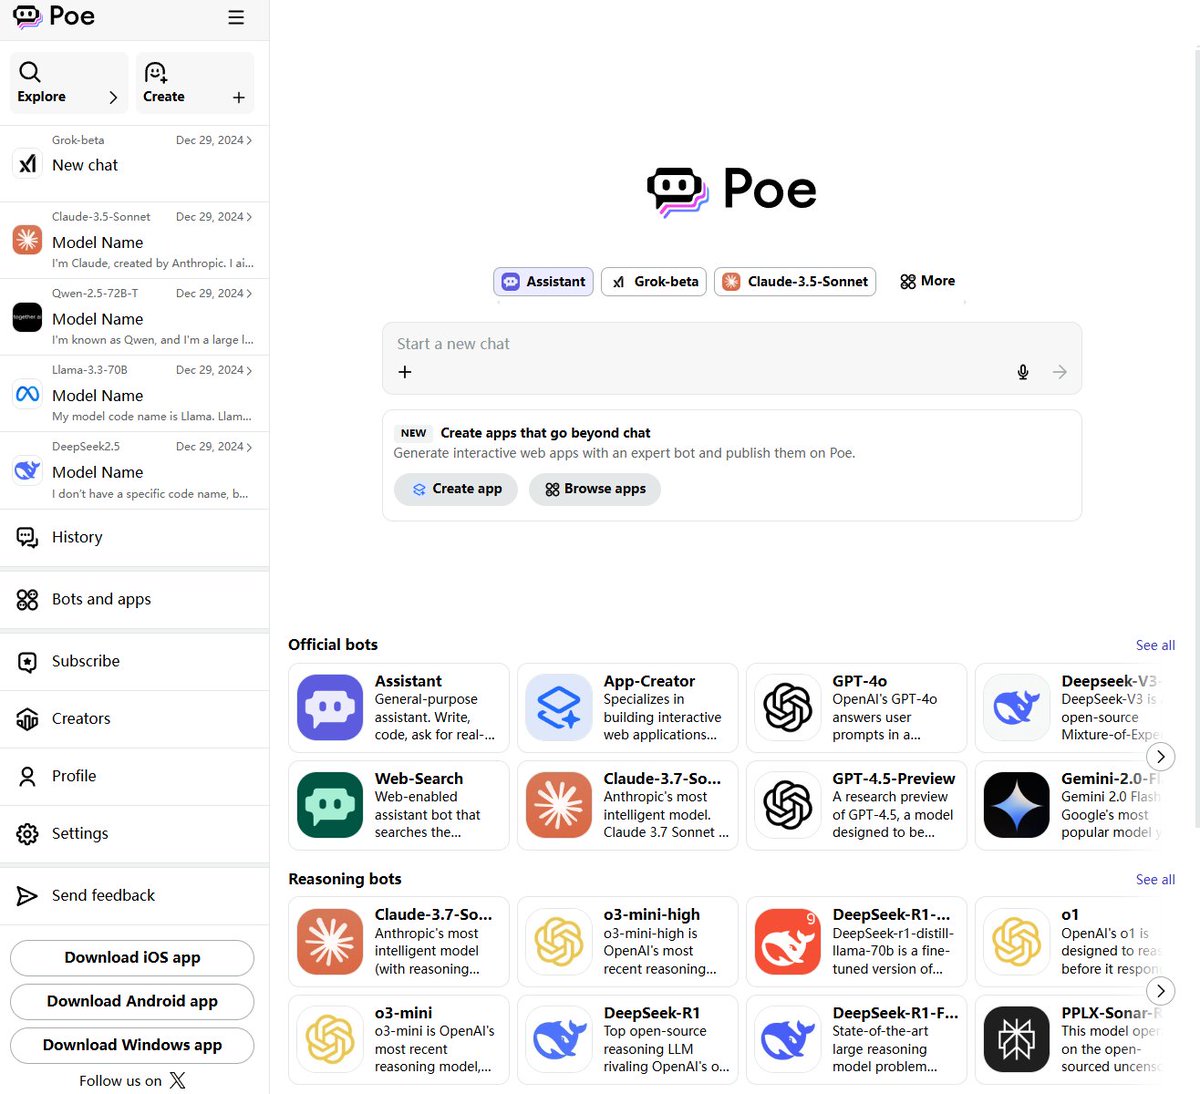Open Bots and apps in sidebar

coord(135,599)
